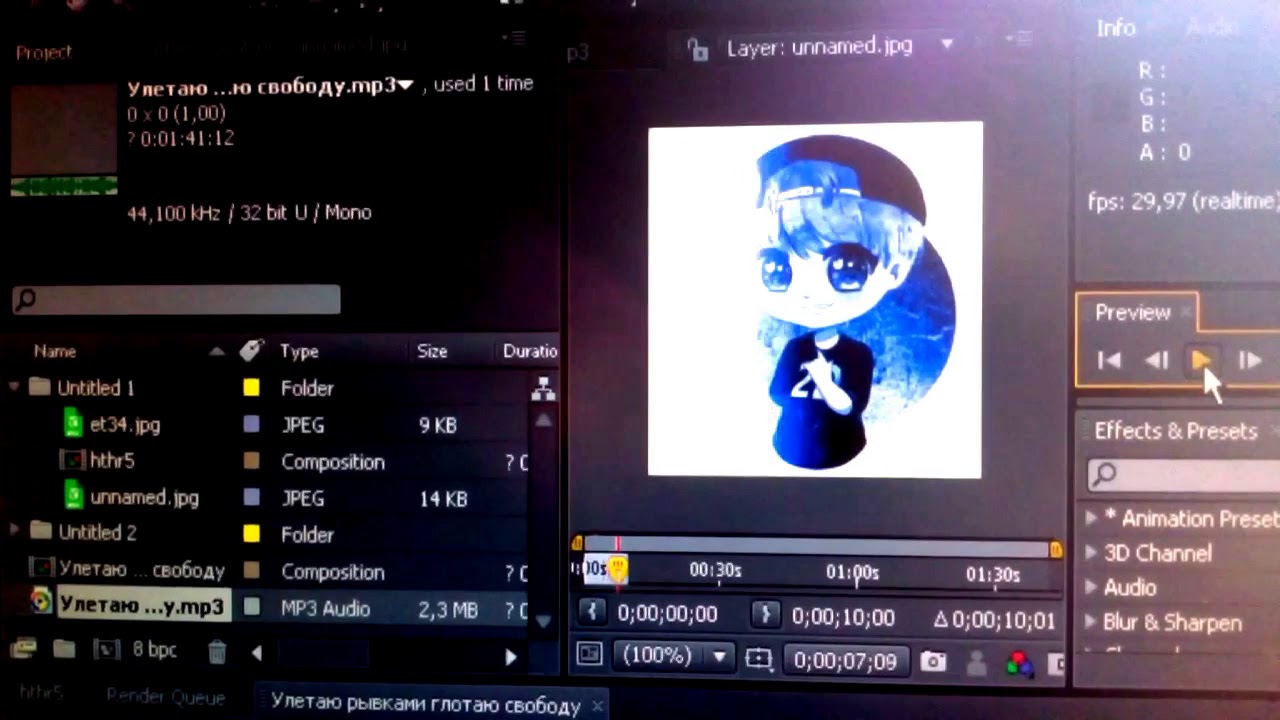Select the Preview panel tab
Viewport: 1280px width, 720px height.
pyautogui.click(x=1132, y=312)
